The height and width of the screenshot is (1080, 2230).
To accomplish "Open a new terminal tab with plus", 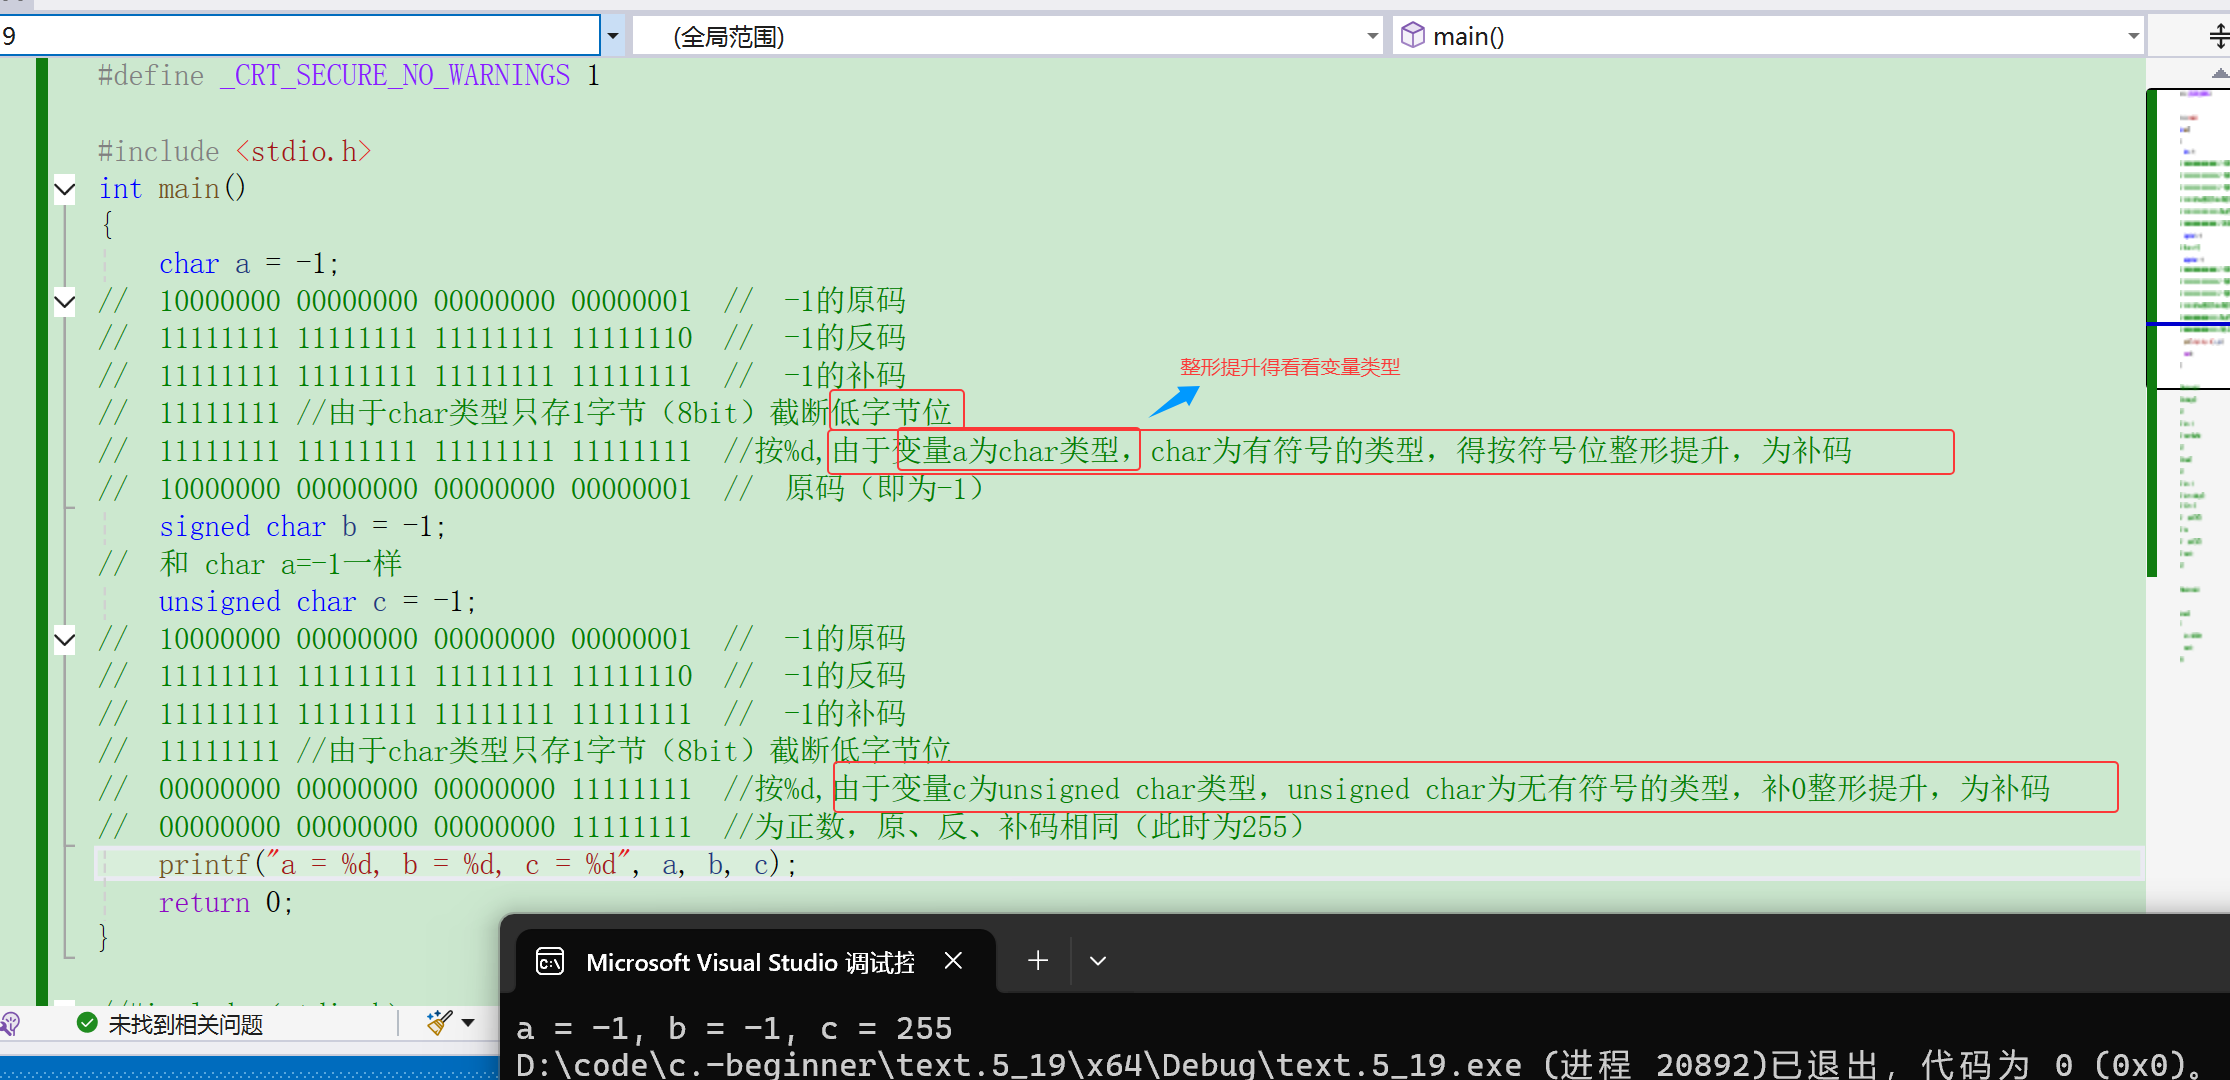I will (1038, 961).
